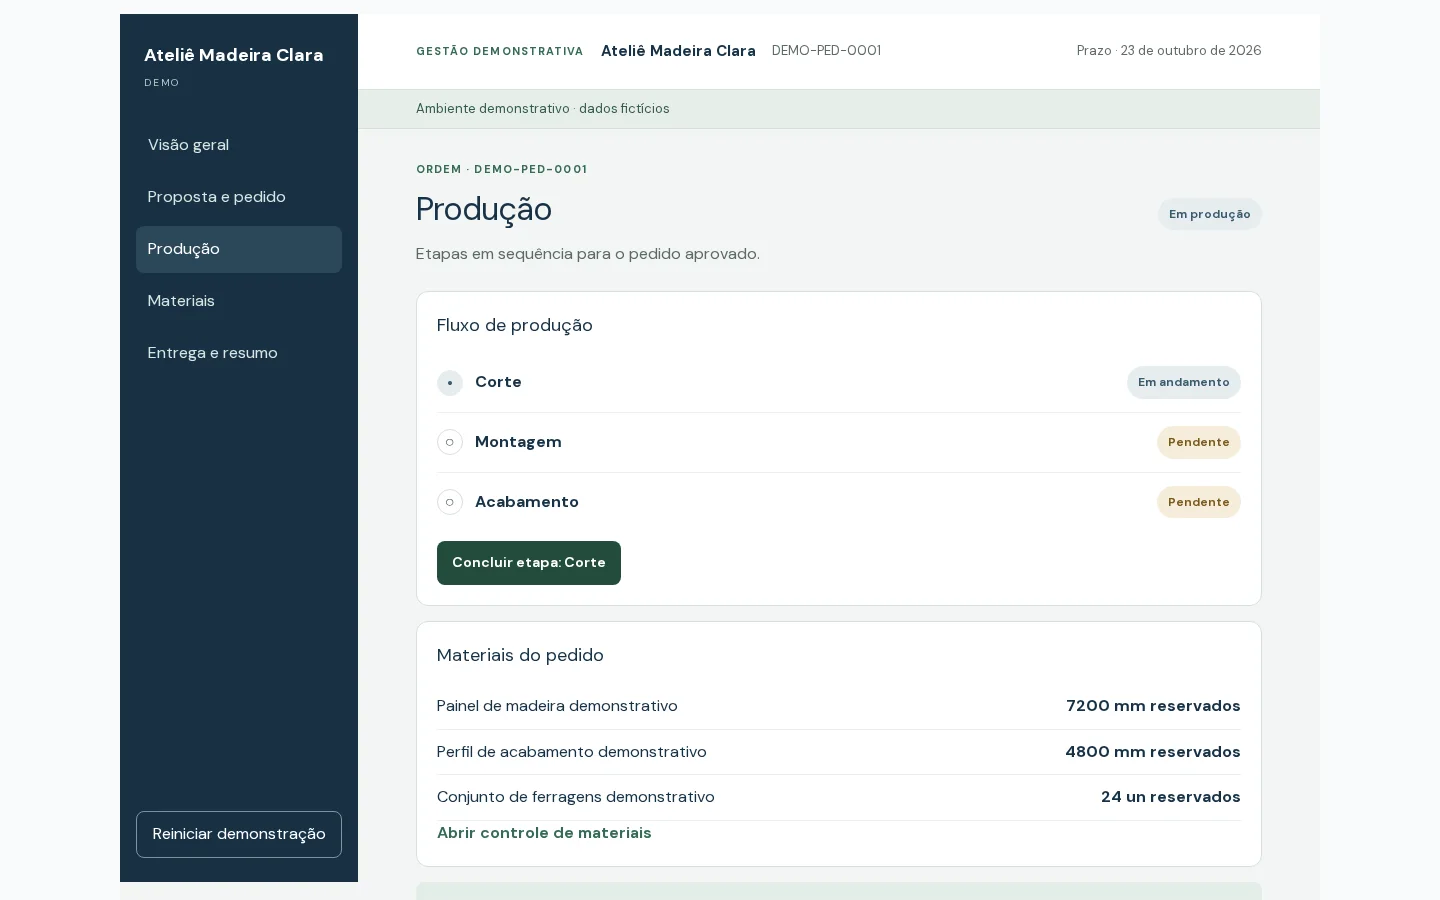Click the DEMO-PED-0001 code in the header

point(826,50)
